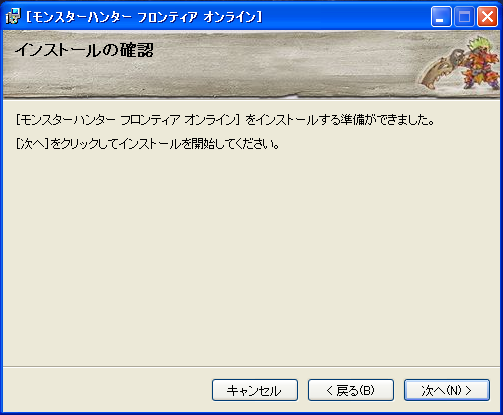503x415 pixels.
Task: Click the hunter's large sword in the banner
Action: [442, 69]
